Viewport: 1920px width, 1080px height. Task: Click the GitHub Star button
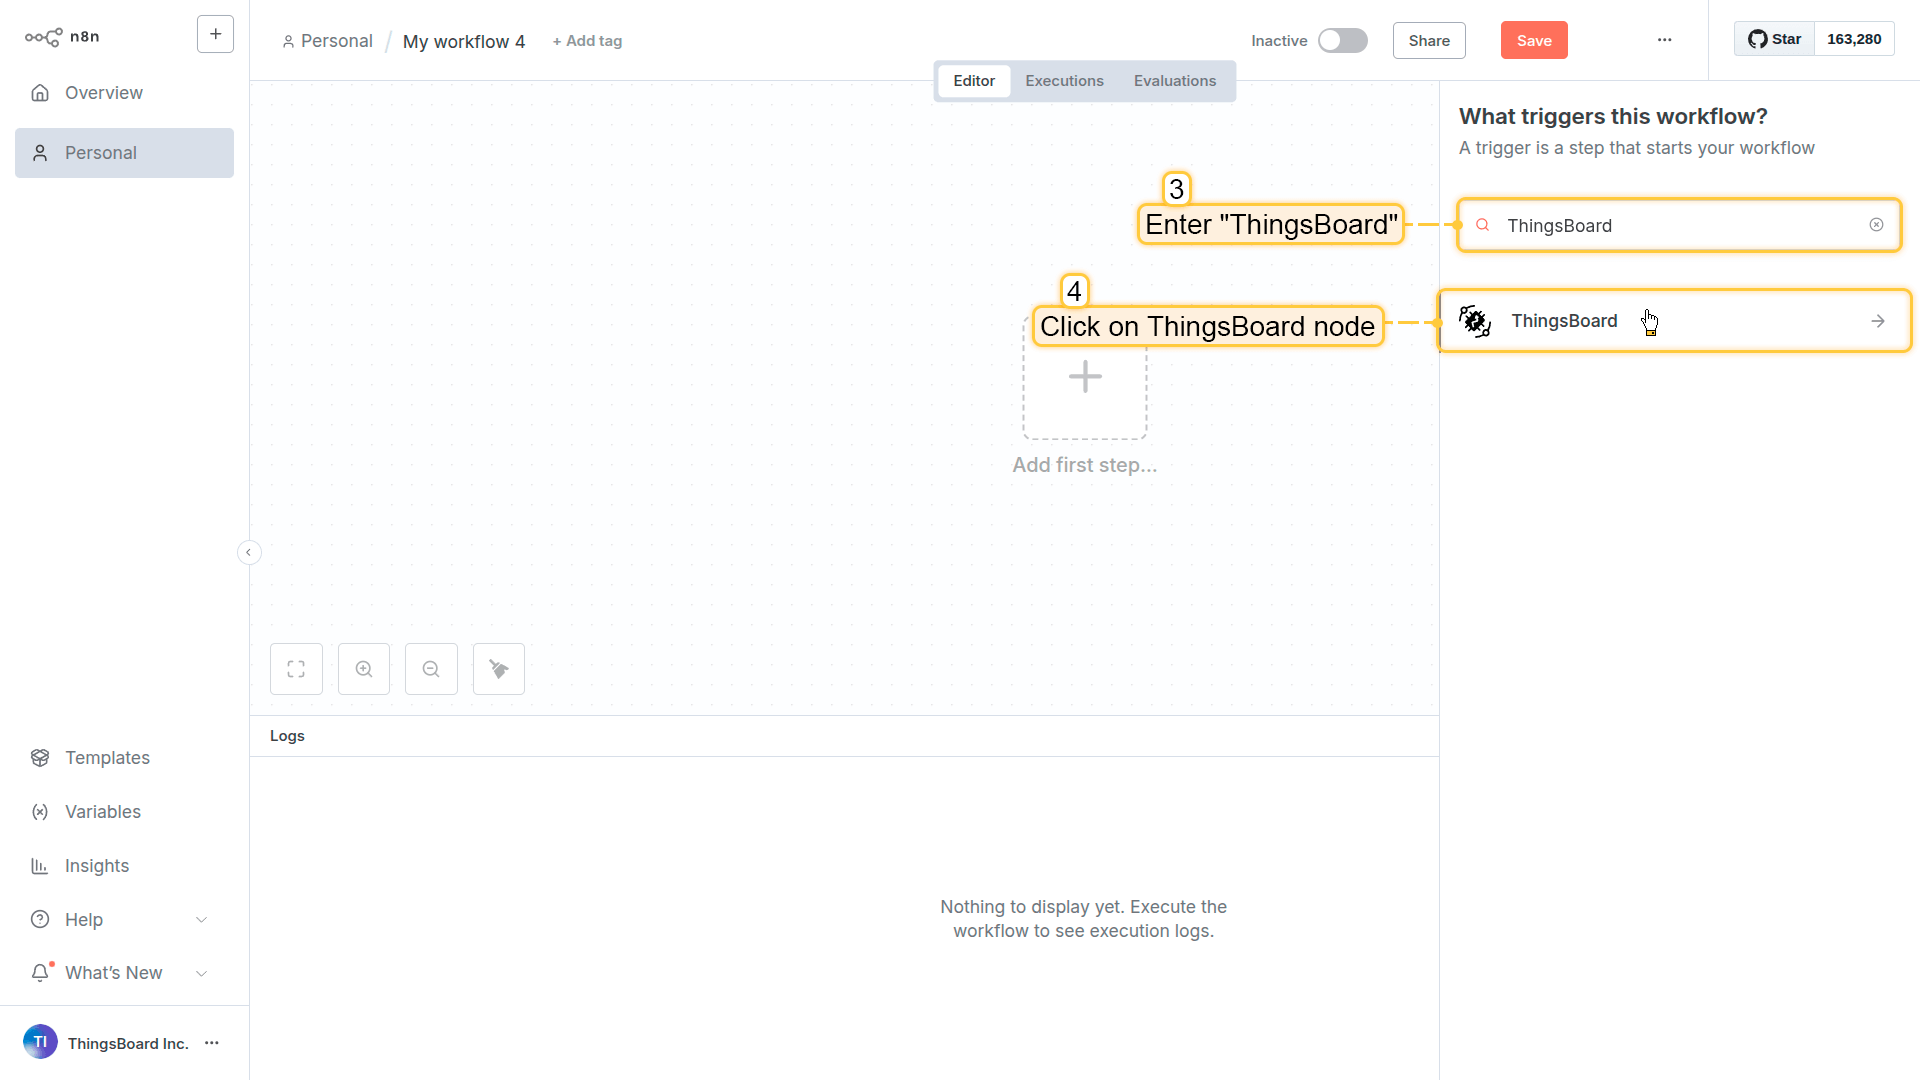pos(1775,39)
